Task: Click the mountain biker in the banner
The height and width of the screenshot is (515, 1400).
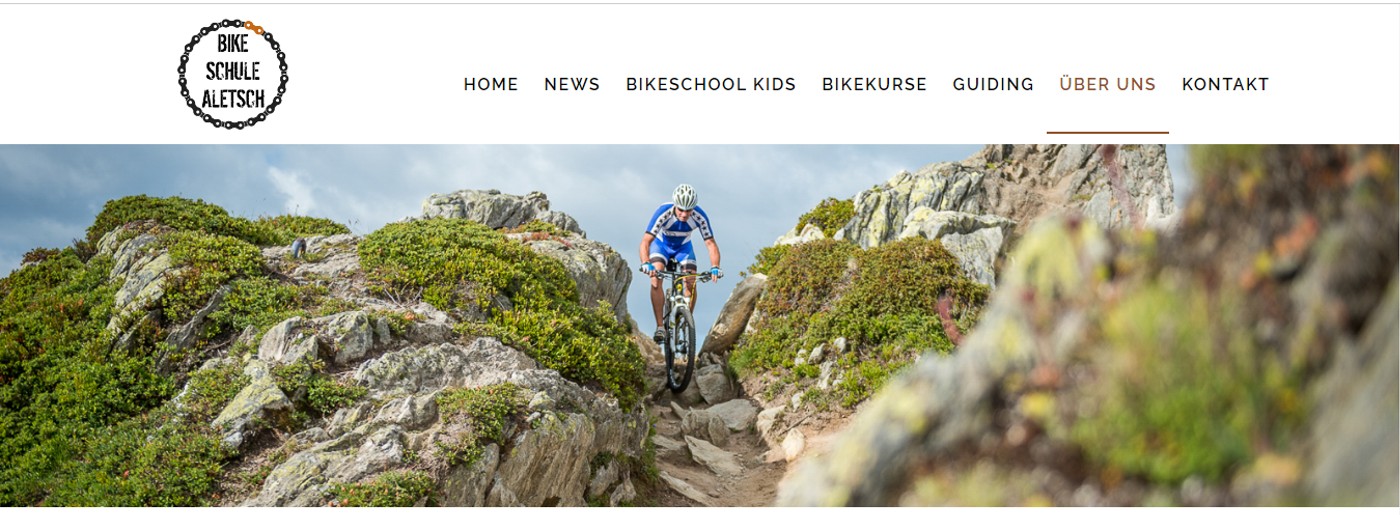Action: coord(680,287)
